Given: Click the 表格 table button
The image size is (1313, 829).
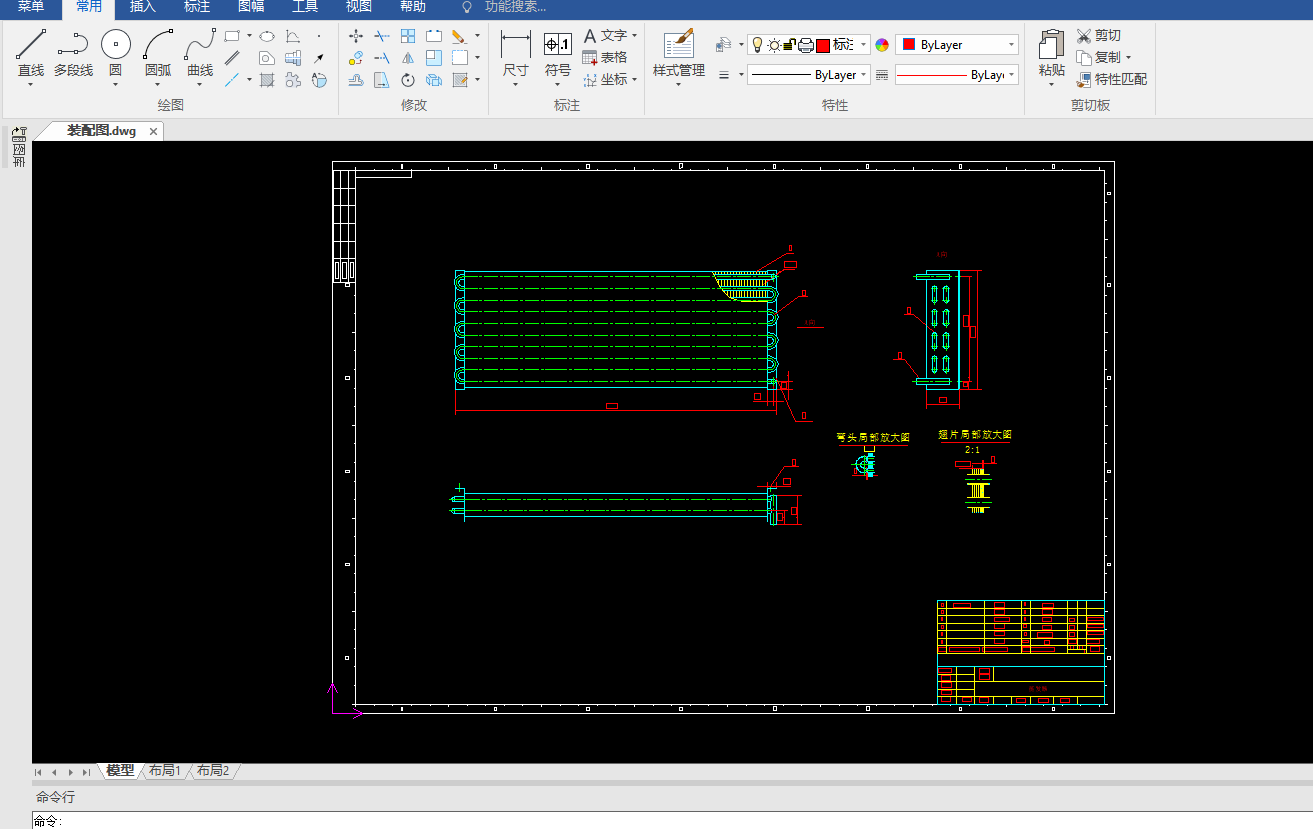Looking at the screenshot, I should click(605, 58).
